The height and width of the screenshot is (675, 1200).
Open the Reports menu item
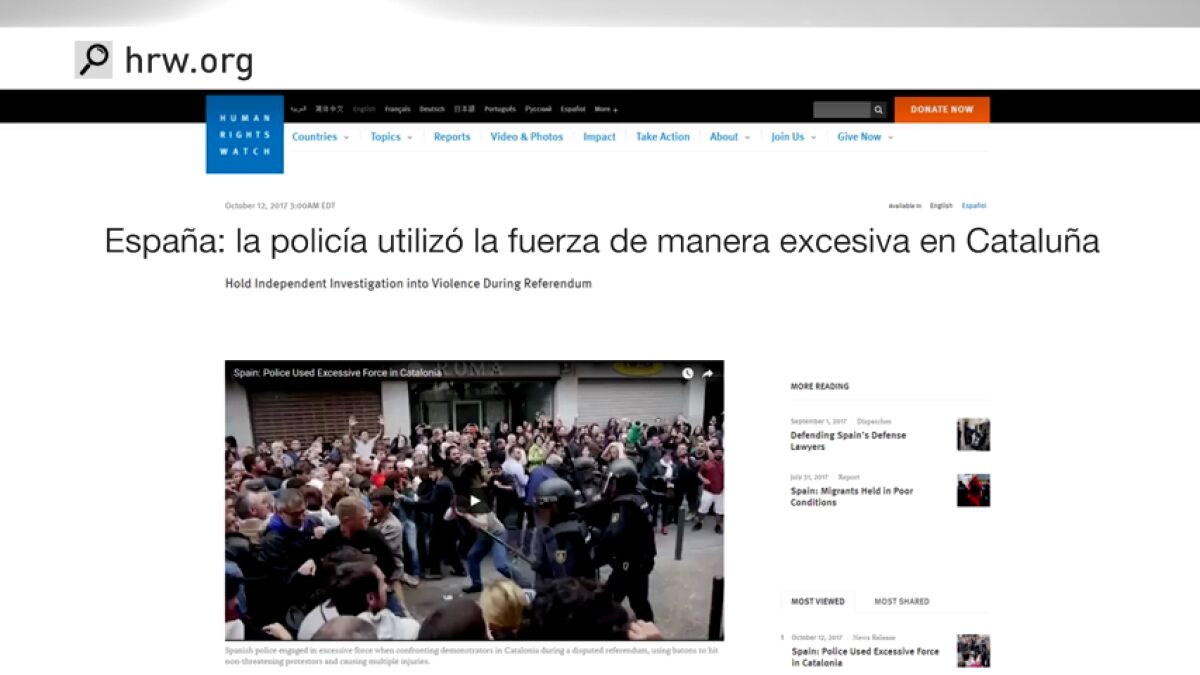(452, 137)
